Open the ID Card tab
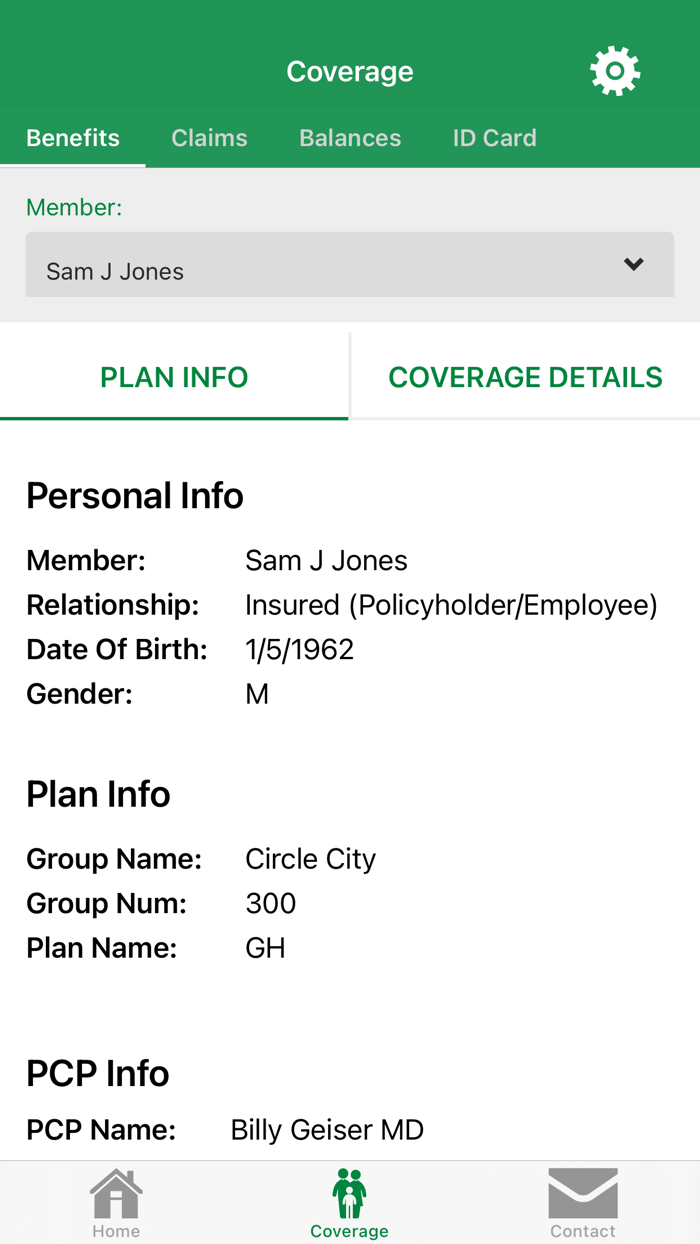This screenshot has height=1244, width=700. [x=494, y=138]
